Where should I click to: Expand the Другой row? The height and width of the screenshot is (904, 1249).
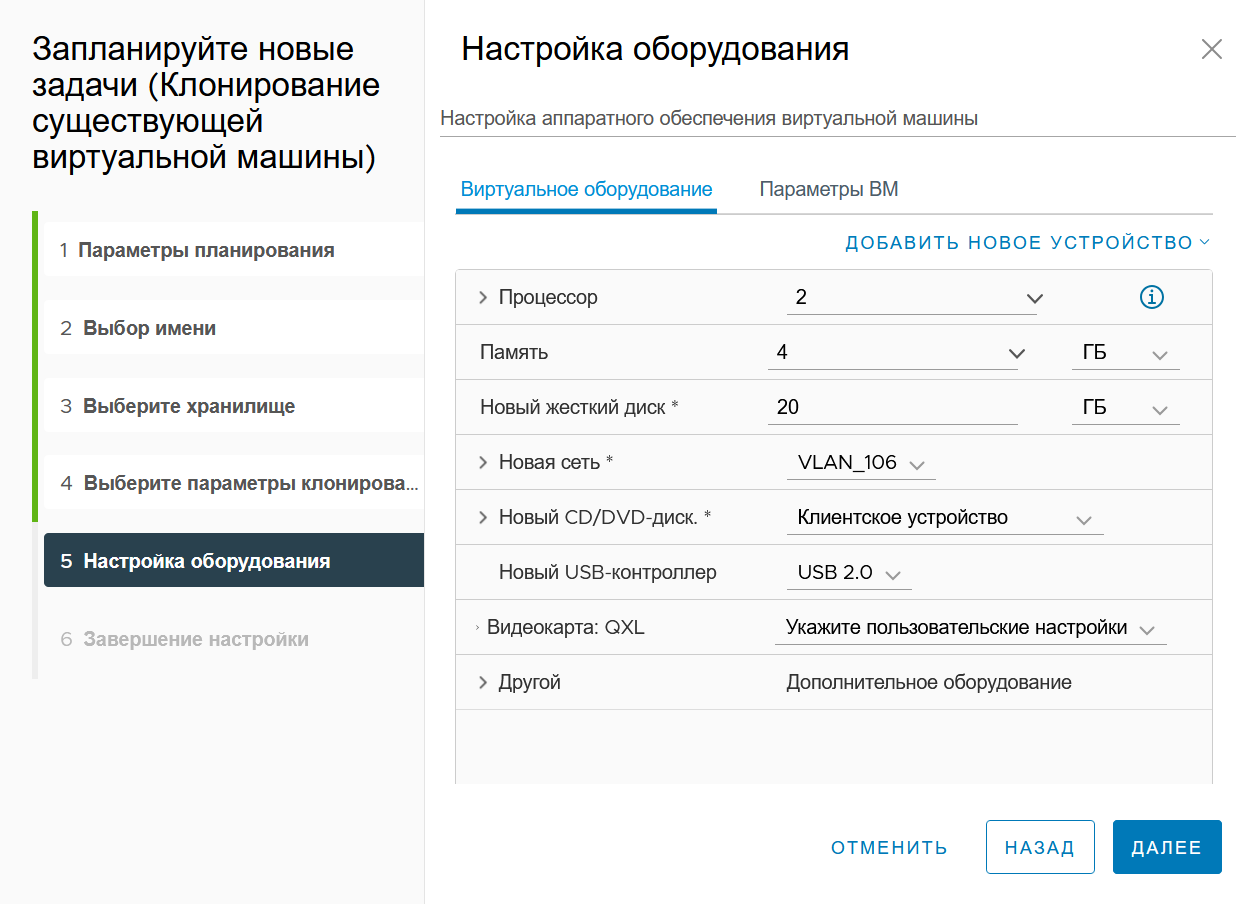click(x=483, y=682)
